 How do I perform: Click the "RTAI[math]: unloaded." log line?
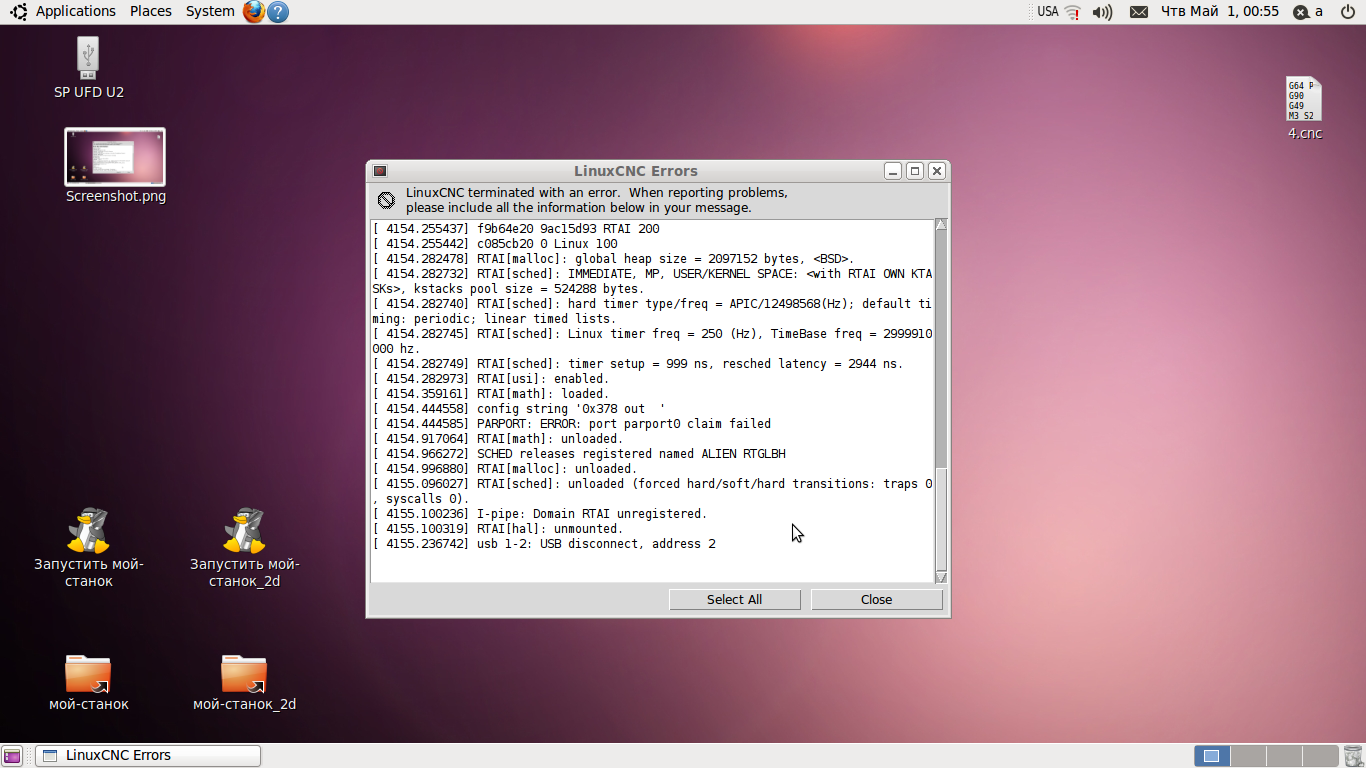tap(550, 439)
